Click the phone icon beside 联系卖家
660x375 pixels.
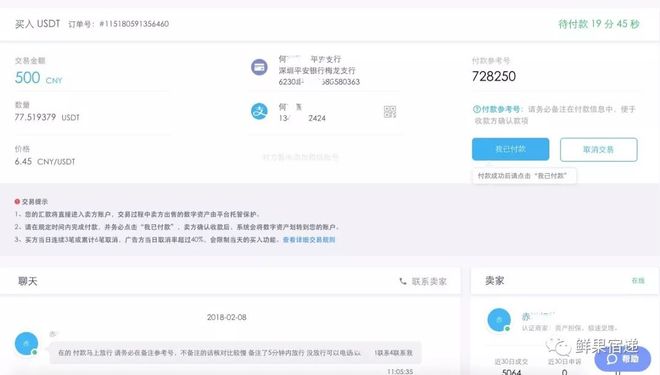pyautogui.click(x=403, y=281)
